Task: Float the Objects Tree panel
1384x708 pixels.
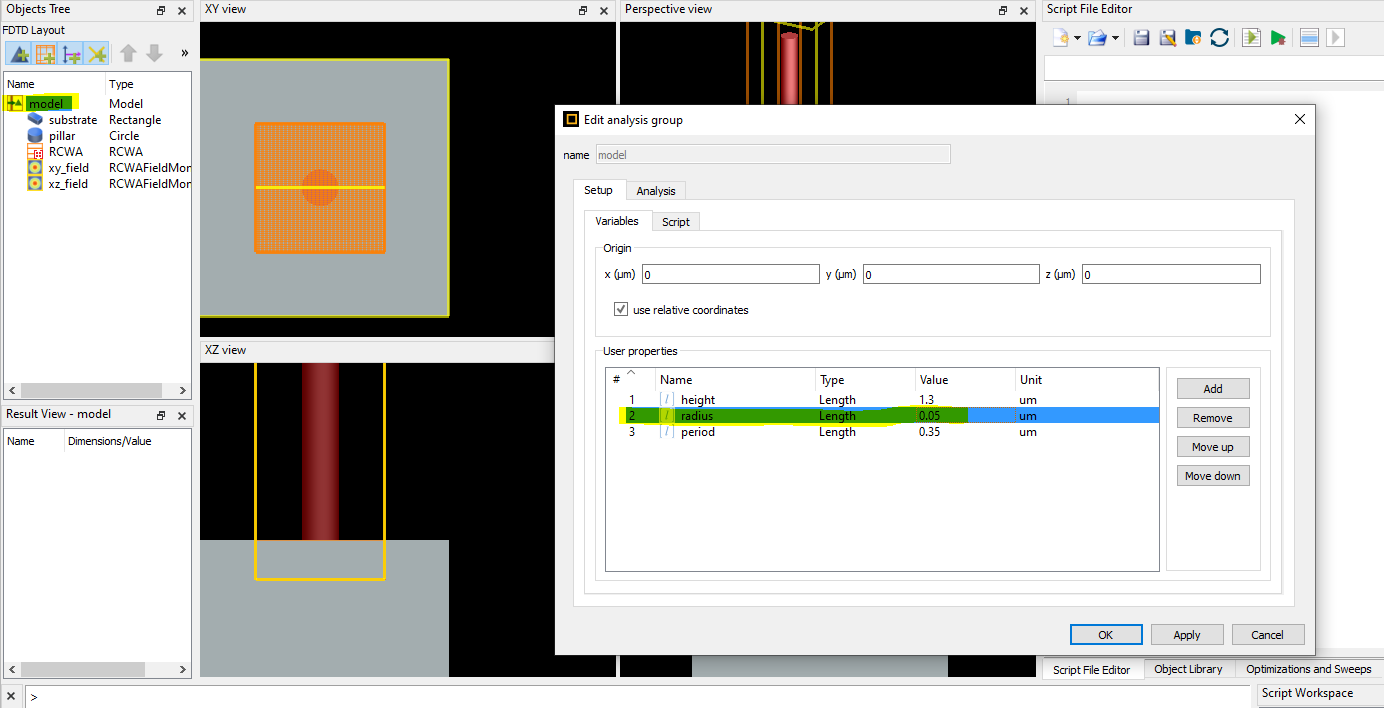Action: 161,11
